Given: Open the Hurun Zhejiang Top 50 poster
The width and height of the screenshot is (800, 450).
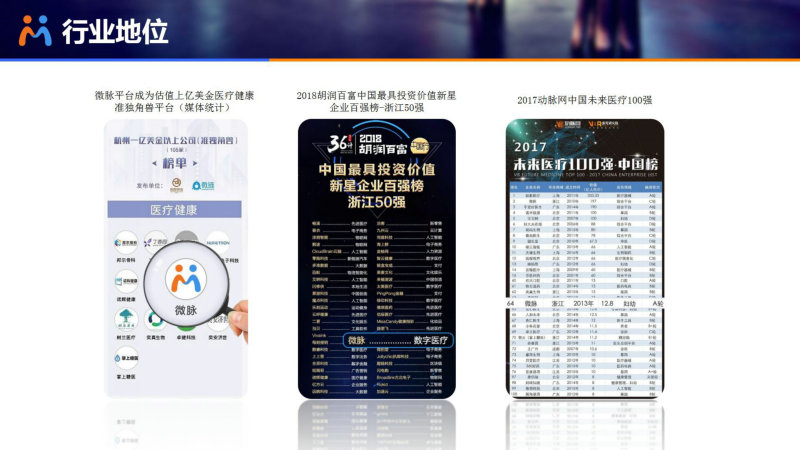Looking at the screenshot, I should point(377,259).
